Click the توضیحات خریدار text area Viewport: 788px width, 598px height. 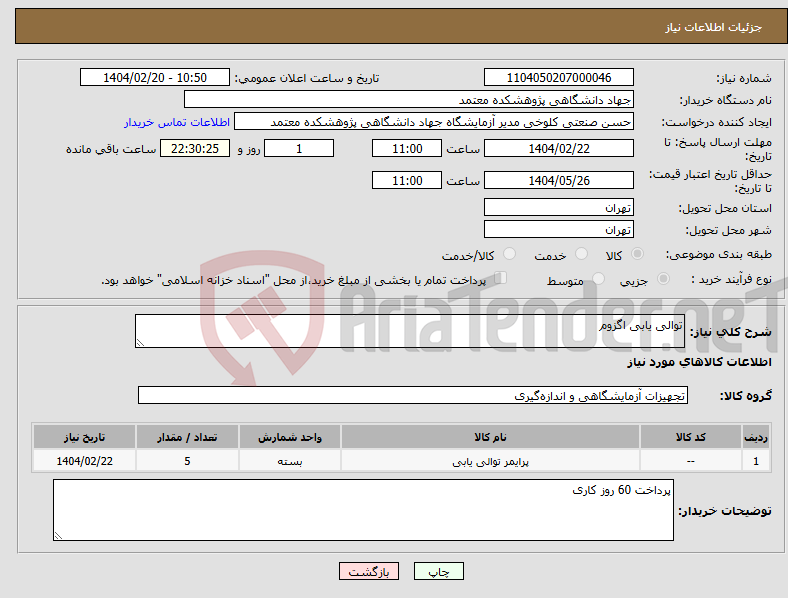click(363, 510)
